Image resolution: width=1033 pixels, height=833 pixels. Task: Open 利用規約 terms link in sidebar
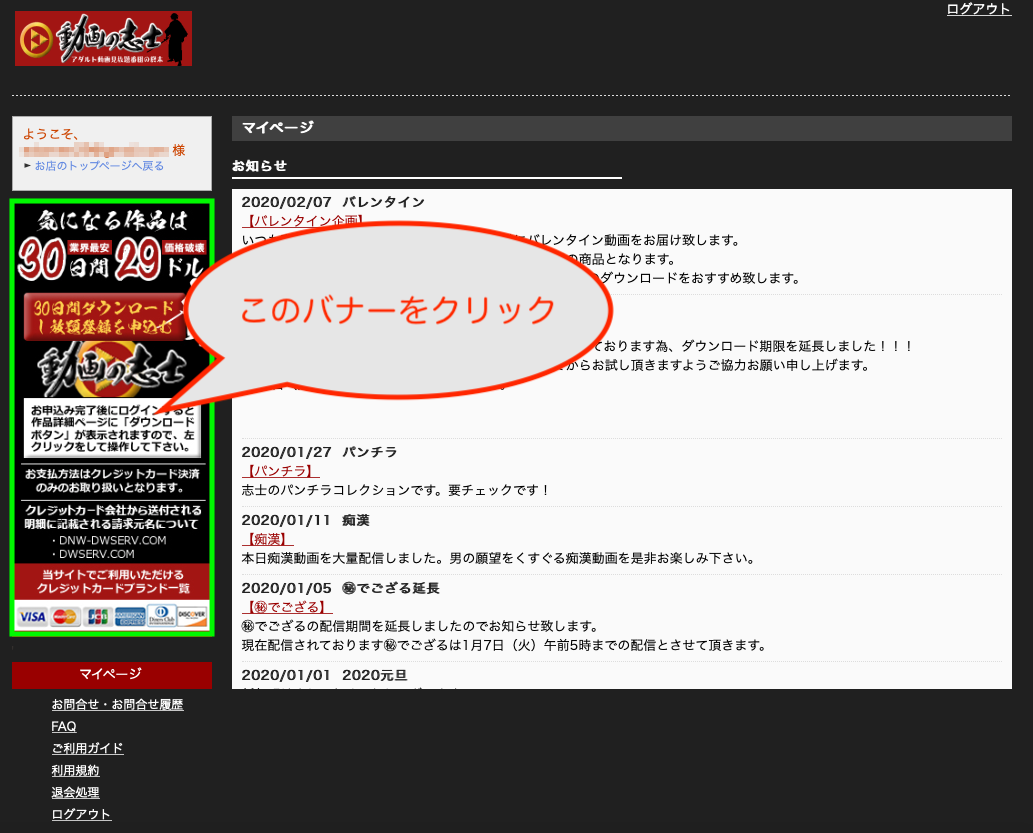75,771
